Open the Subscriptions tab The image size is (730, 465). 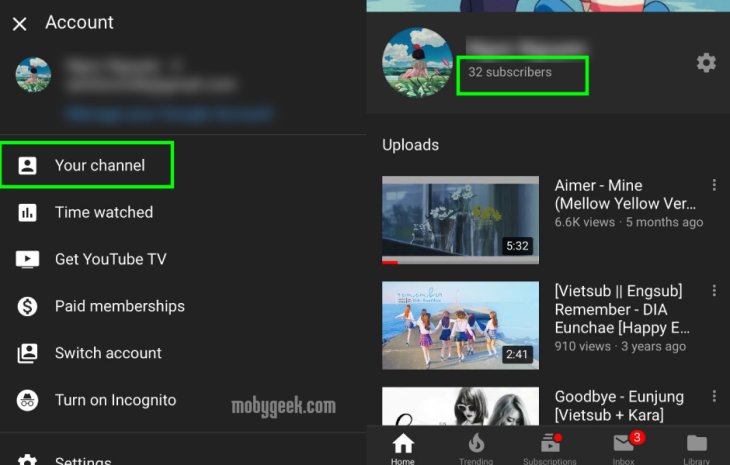click(549, 446)
